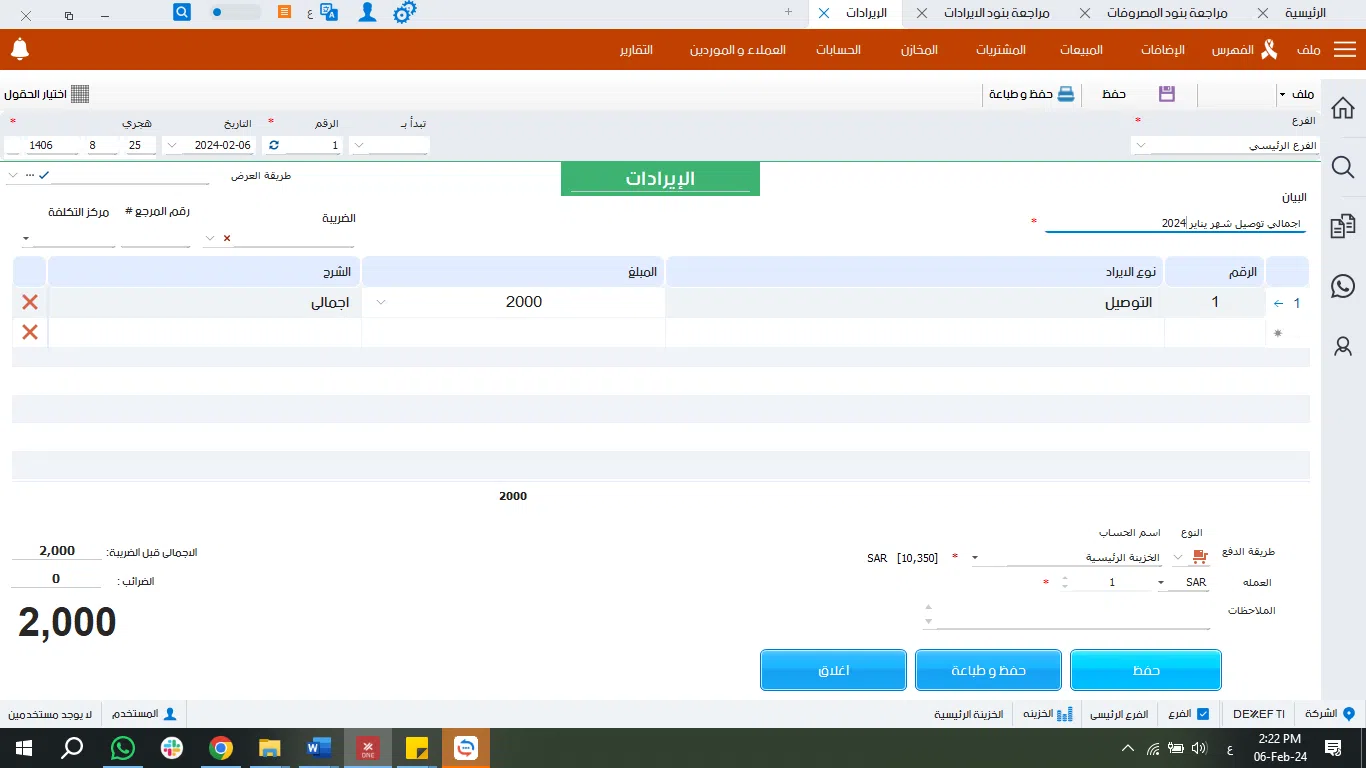Click the sidebar search magnifier icon
1366x768 pixels.
(x=1343, y=167)
